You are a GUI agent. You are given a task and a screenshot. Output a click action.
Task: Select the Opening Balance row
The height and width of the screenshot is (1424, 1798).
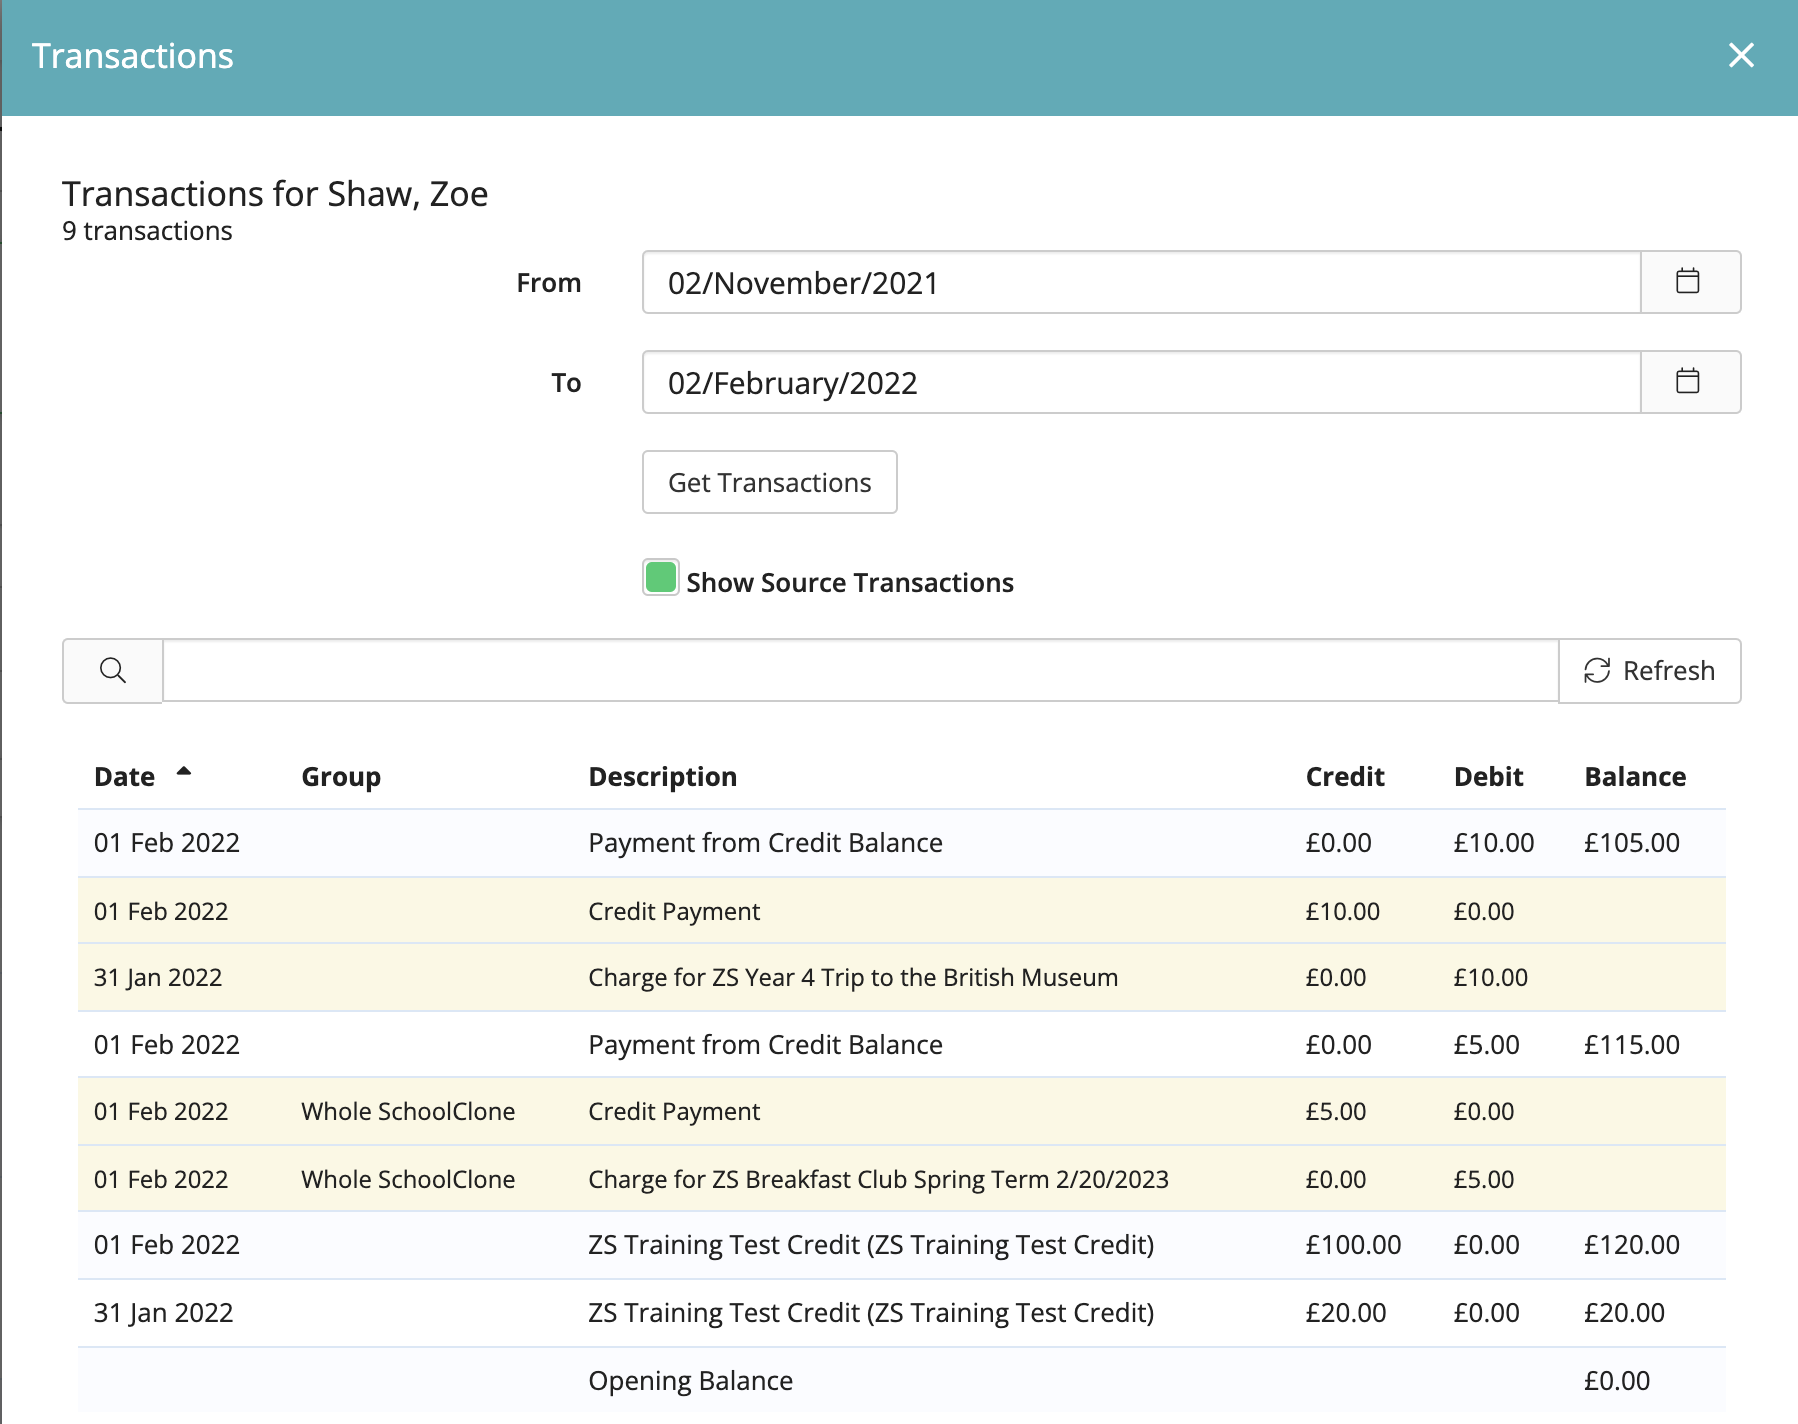coord(902,1381)
